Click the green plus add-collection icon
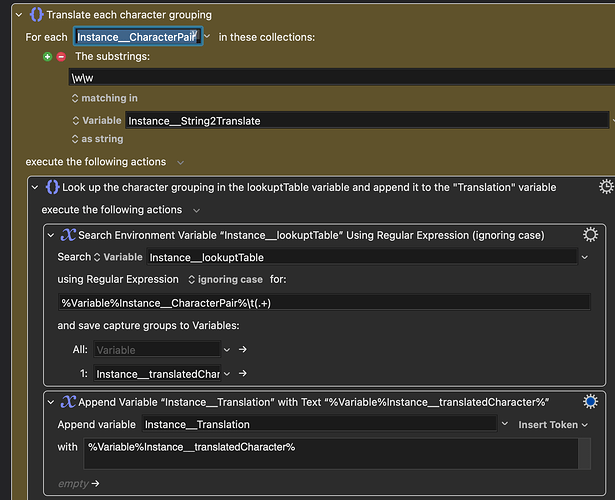Viewport: 615px width, 500px height. click(47, 57)
